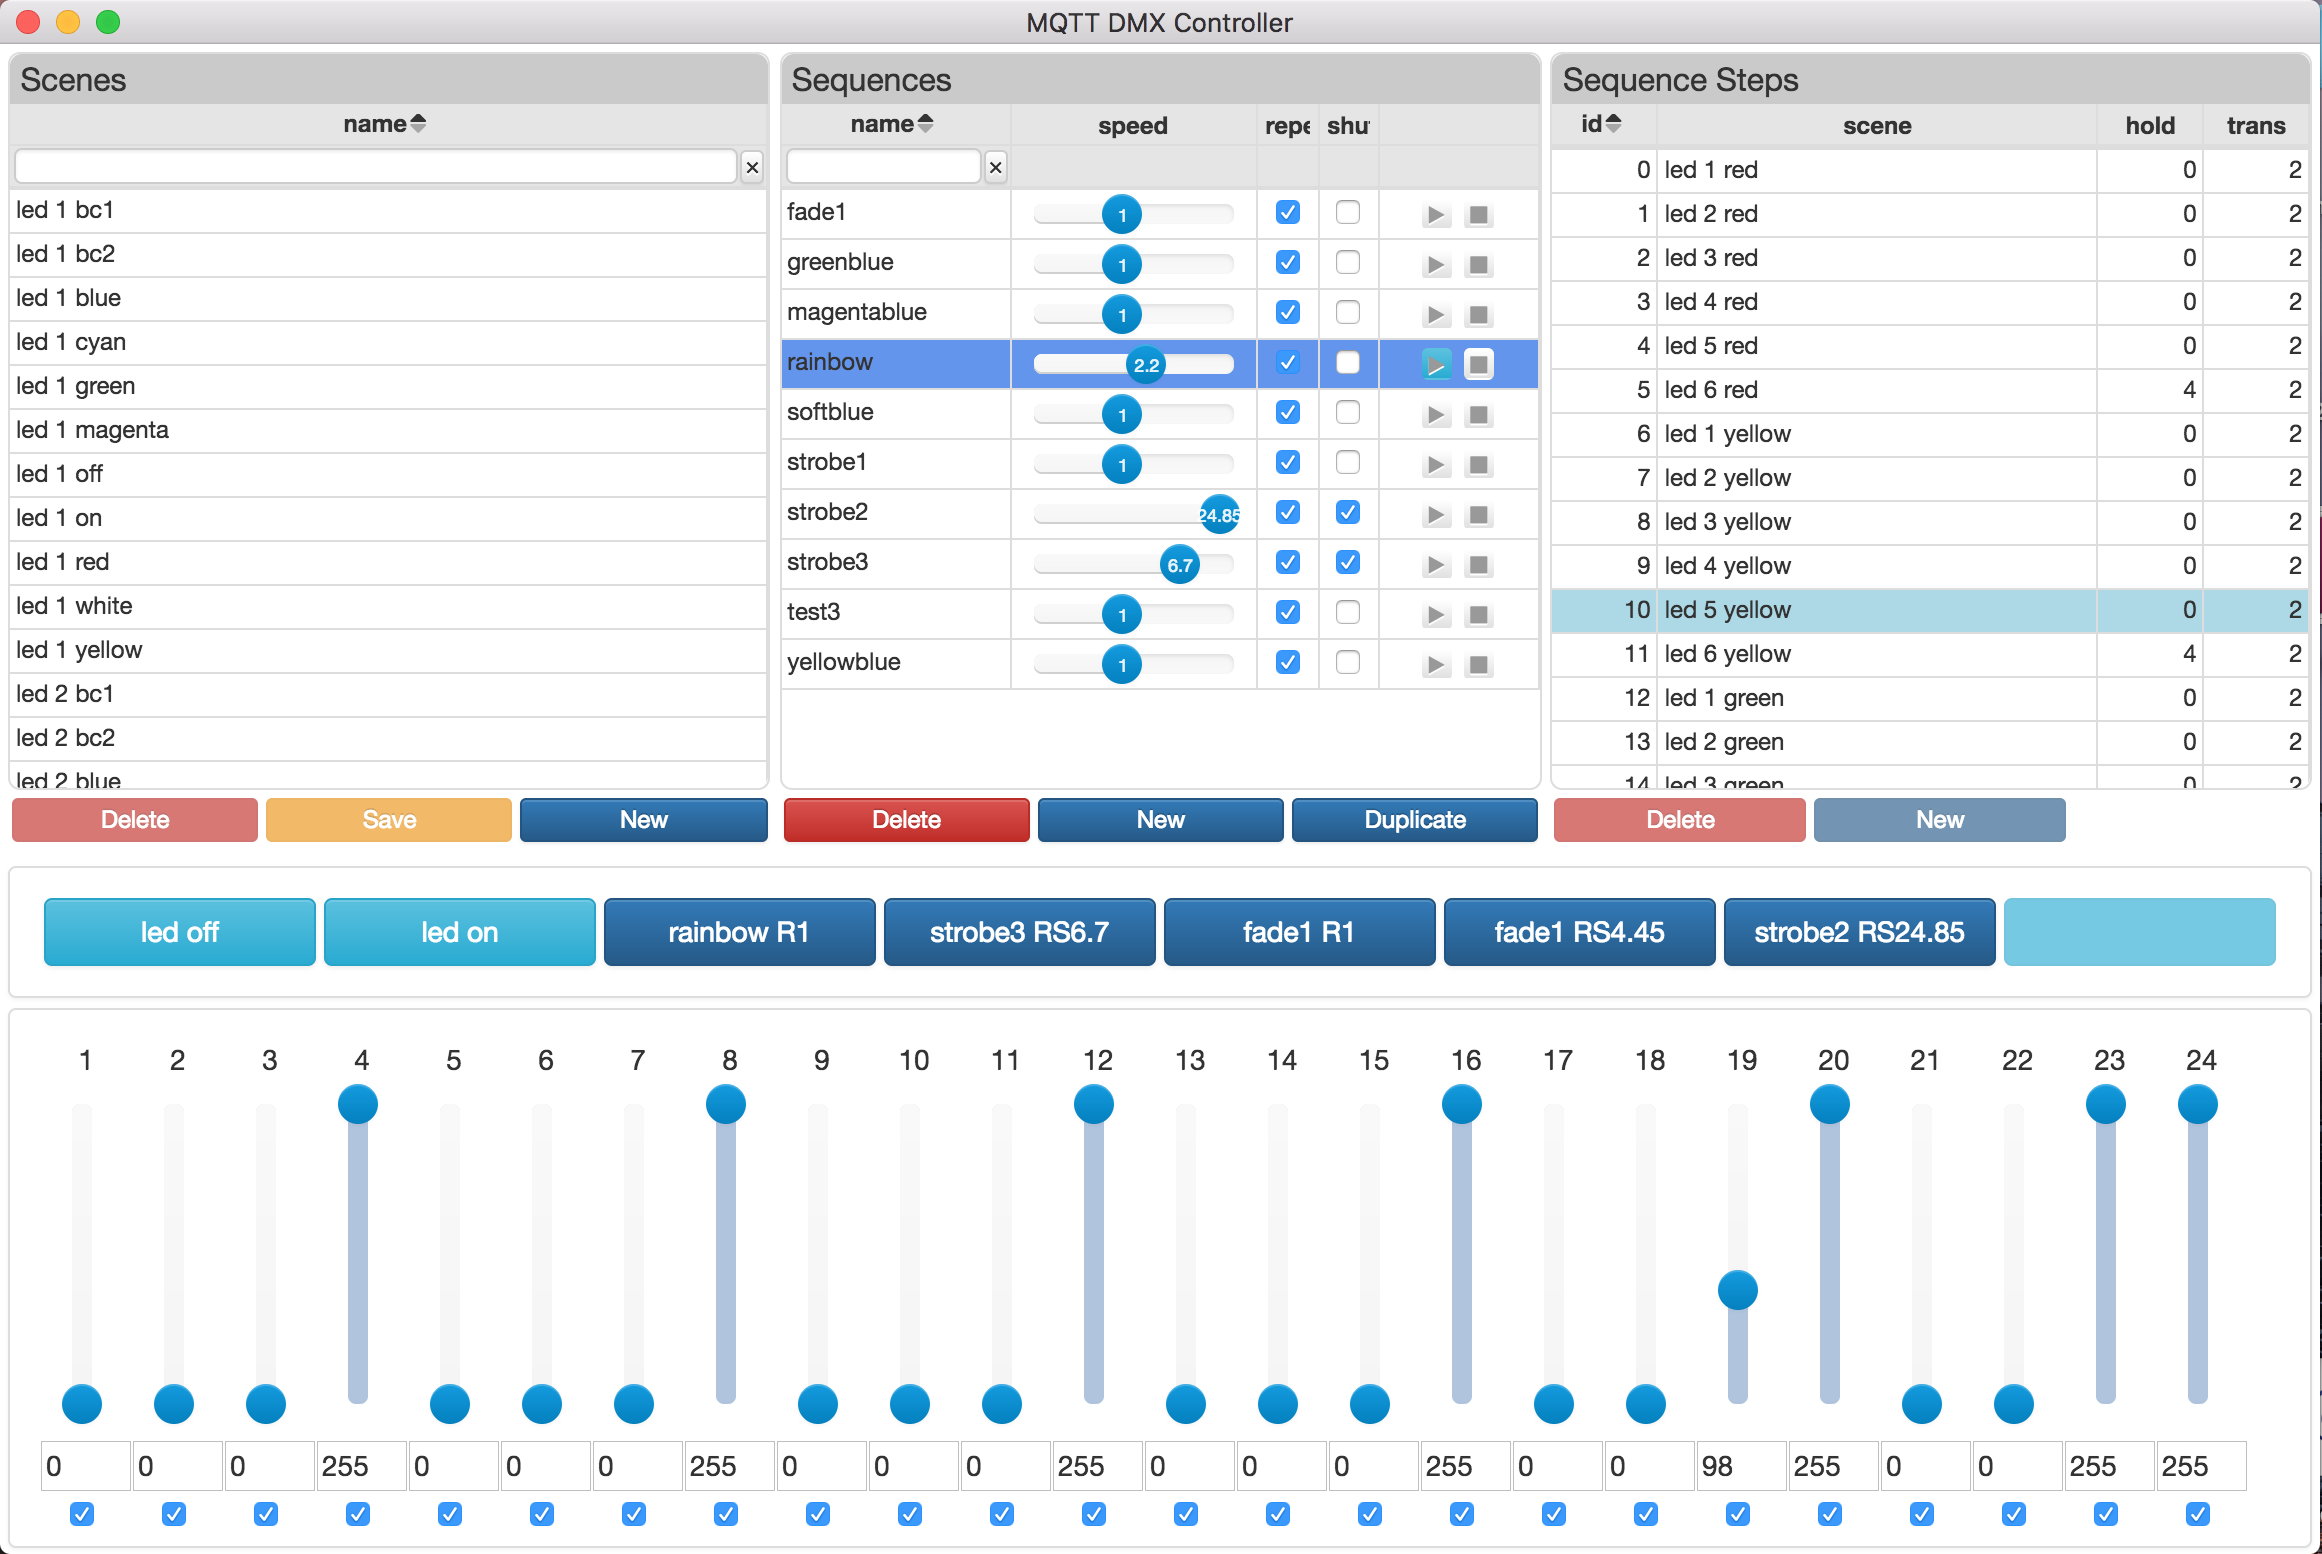
Task: Click stop icon for strobe3 sequence
Action: (1478, 565)
